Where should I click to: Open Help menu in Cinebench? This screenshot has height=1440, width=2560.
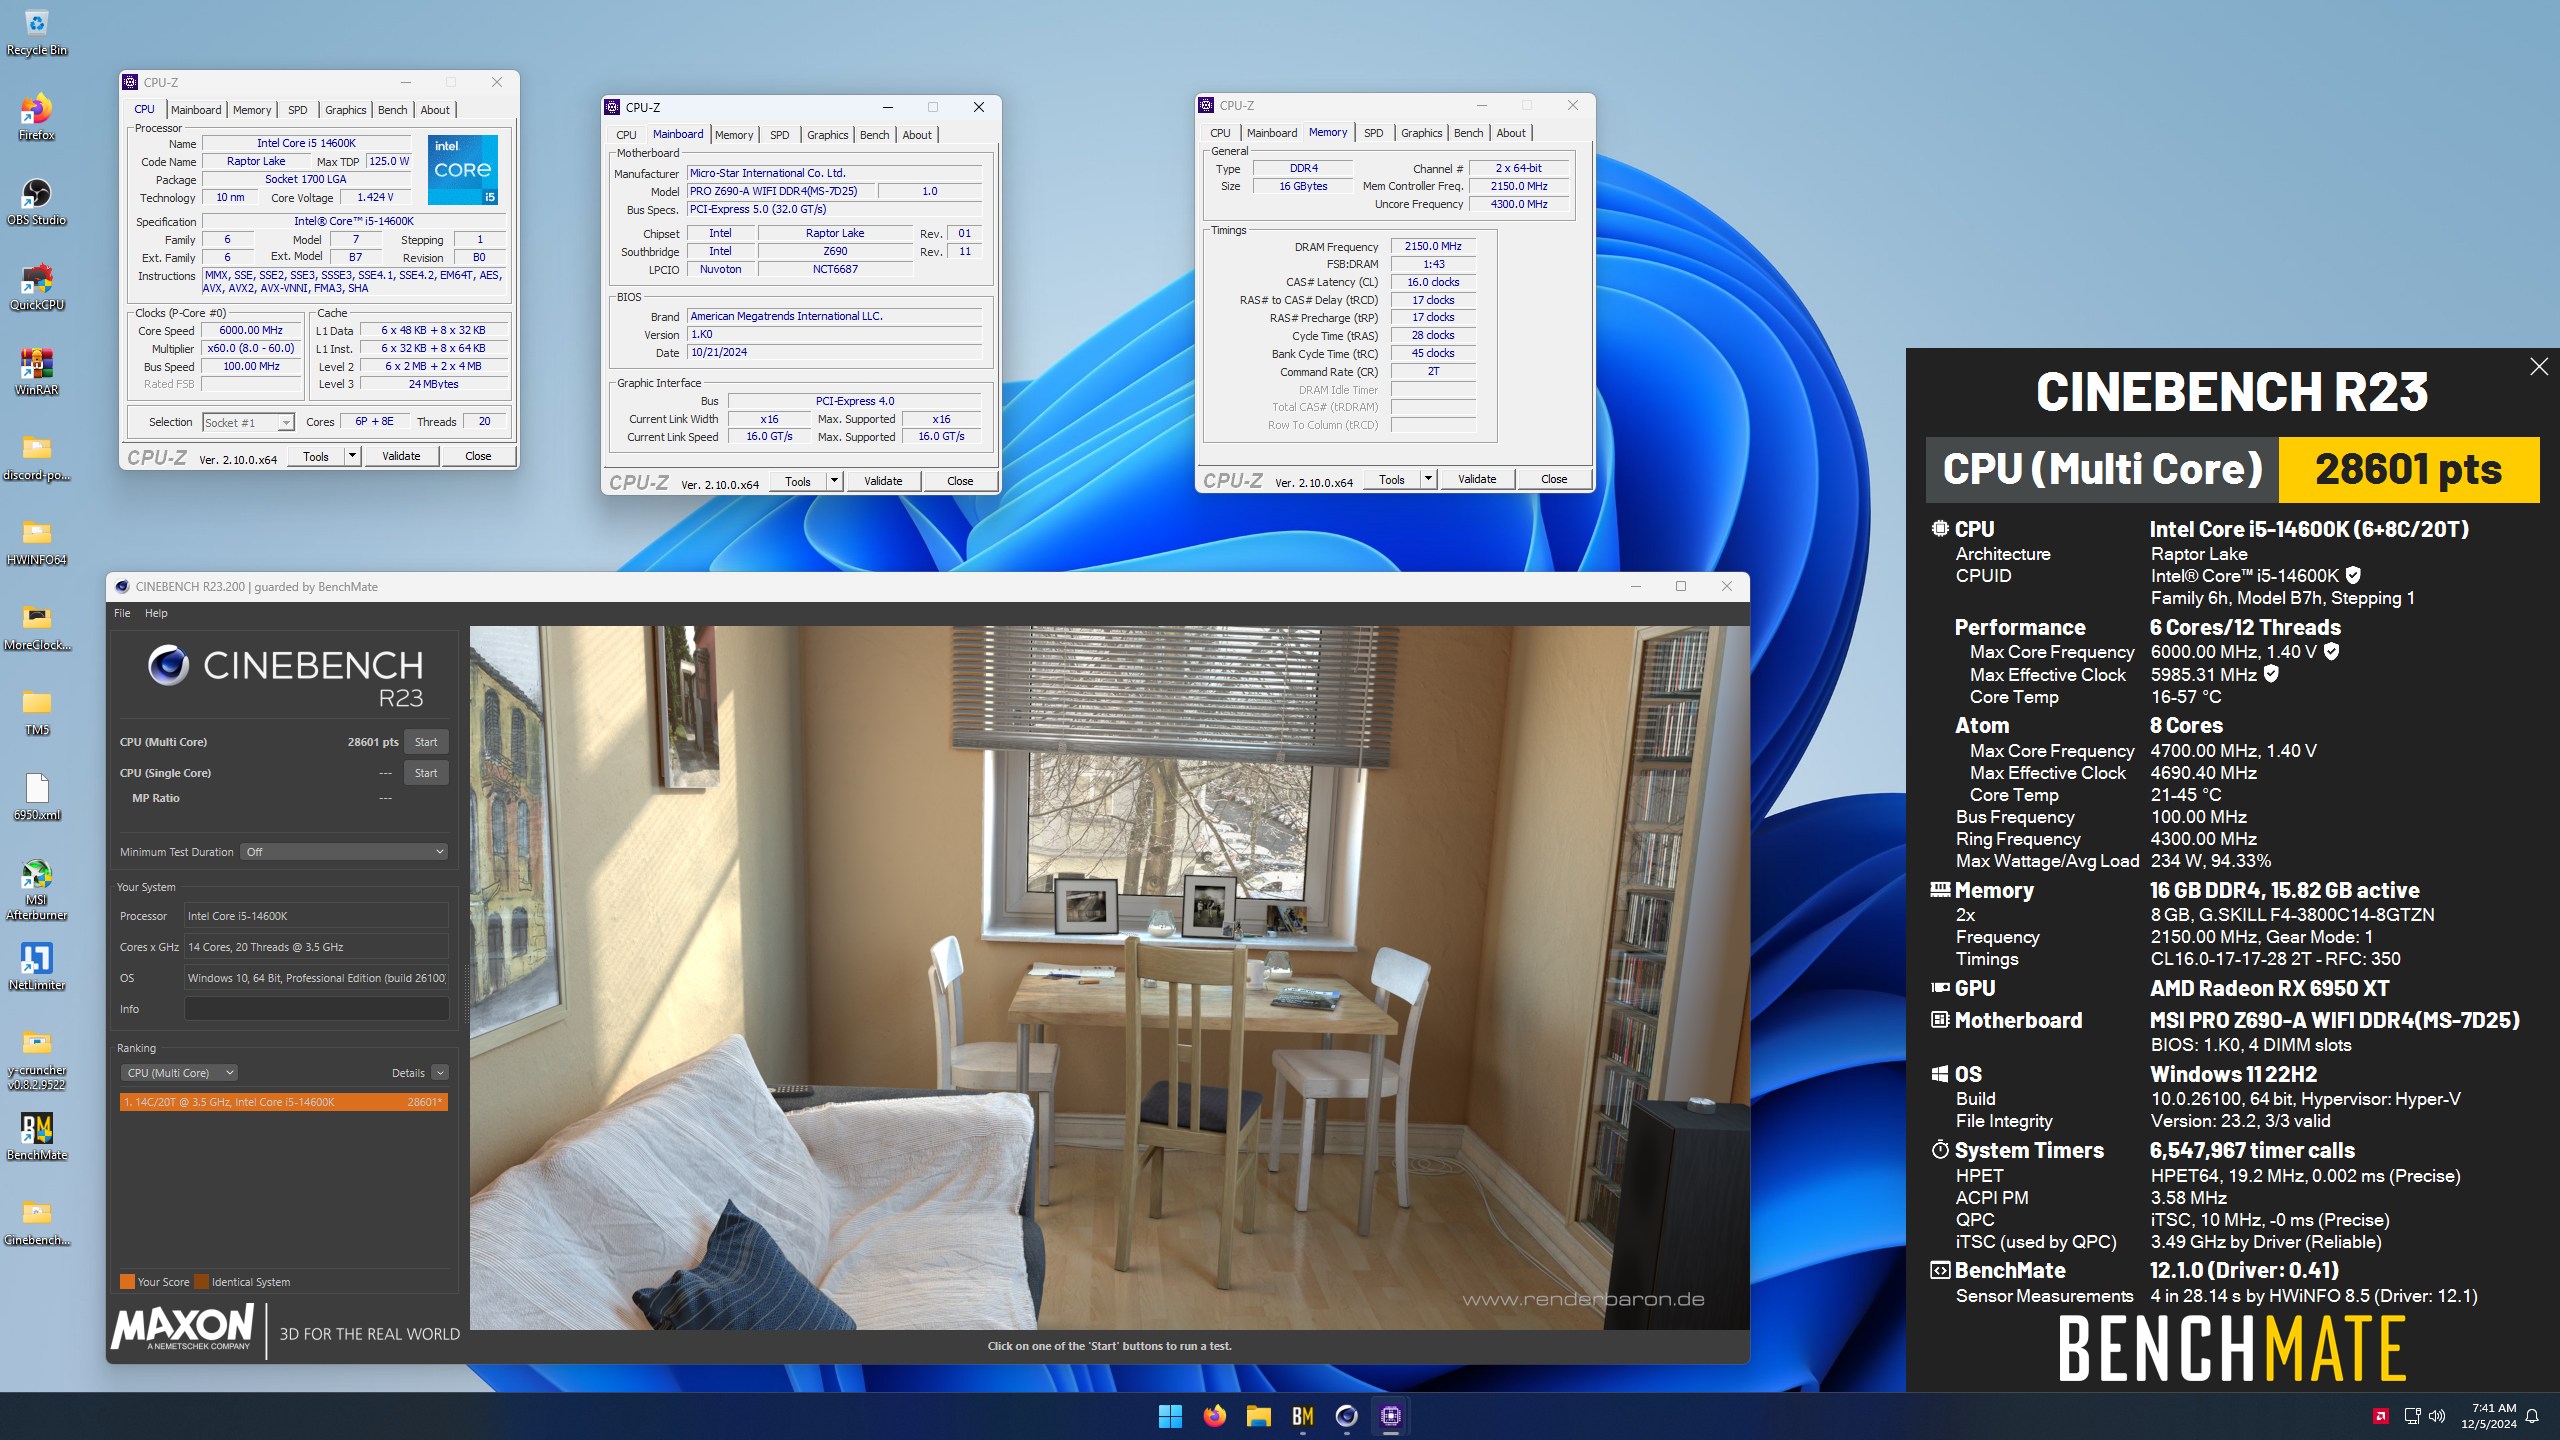tap(156, 613)
